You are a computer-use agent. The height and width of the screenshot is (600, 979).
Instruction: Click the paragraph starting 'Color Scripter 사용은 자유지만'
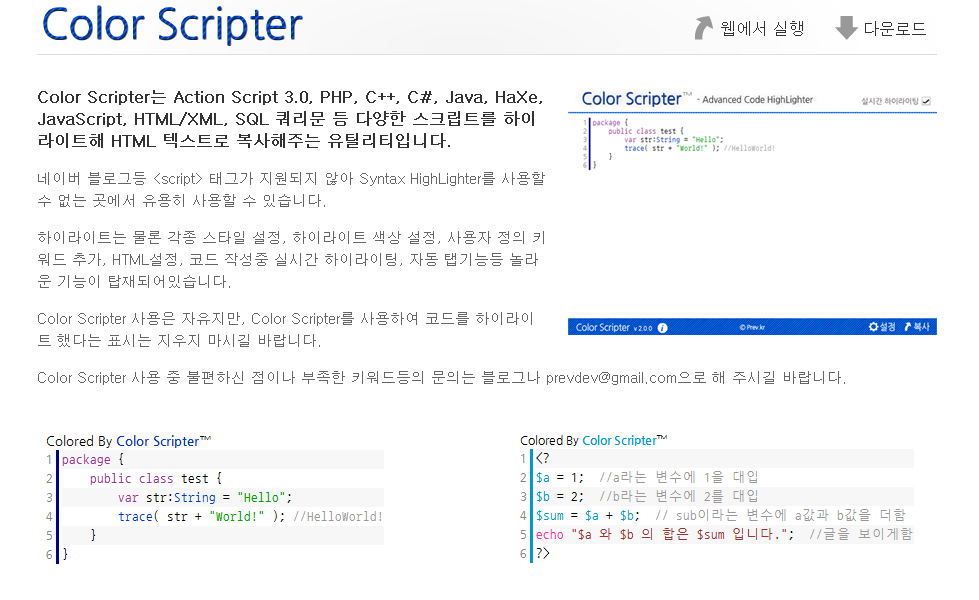(287, 329)
